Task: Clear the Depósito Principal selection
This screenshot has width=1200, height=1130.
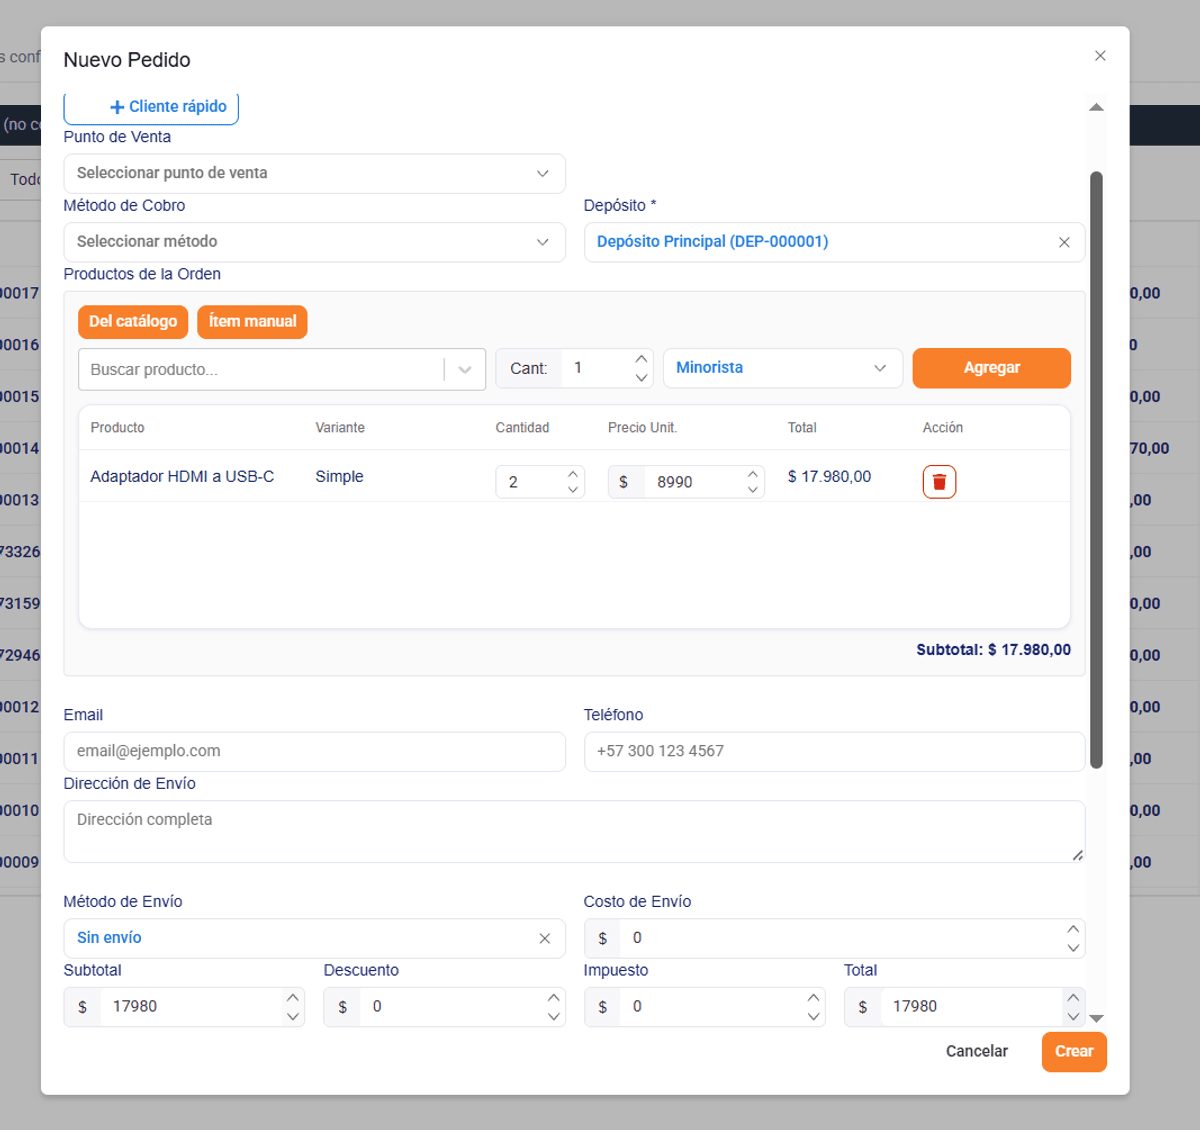Action: [1064, 242]
